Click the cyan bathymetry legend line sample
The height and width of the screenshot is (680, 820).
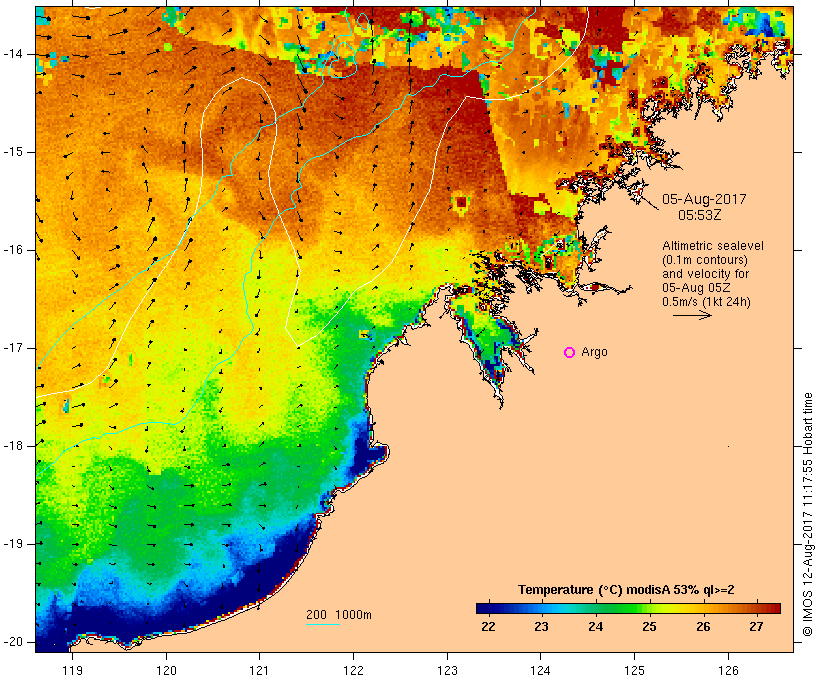[323, 624]
